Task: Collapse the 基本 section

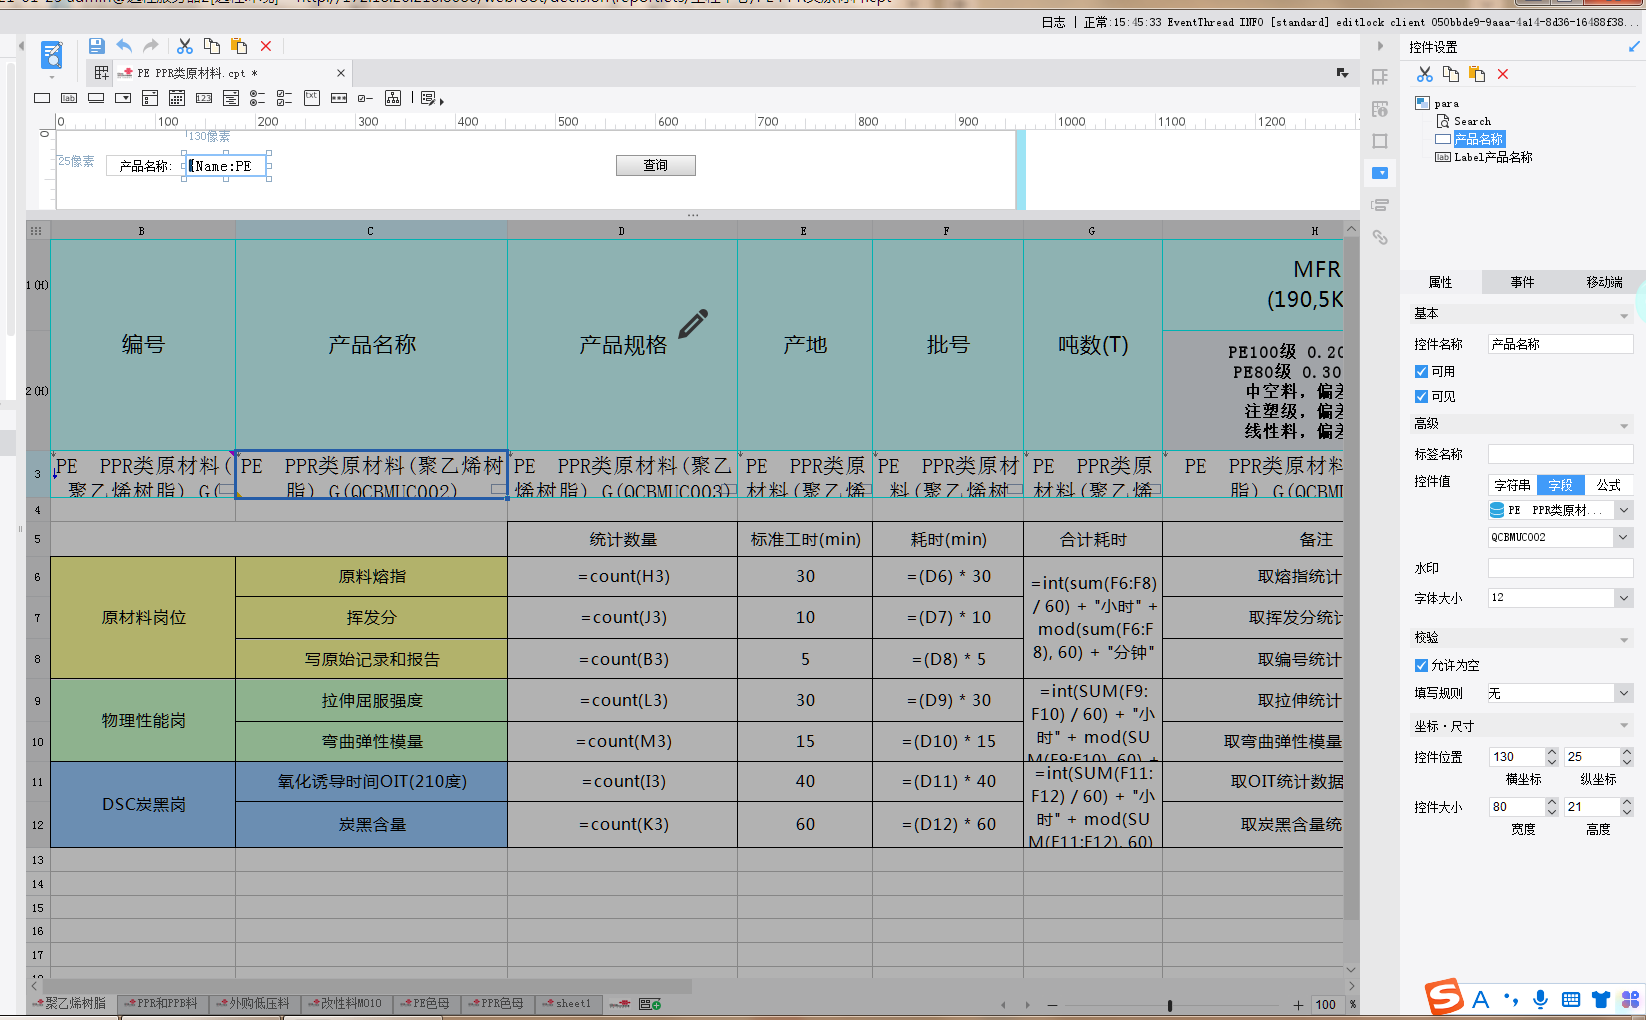Action: (1623, 314)
